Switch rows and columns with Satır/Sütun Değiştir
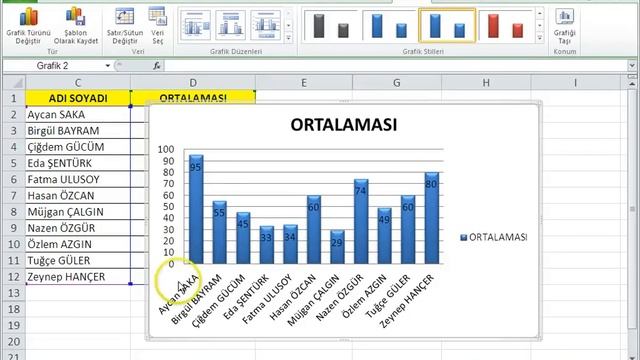This screenshot has width=640, height=360. coord(125,26)
